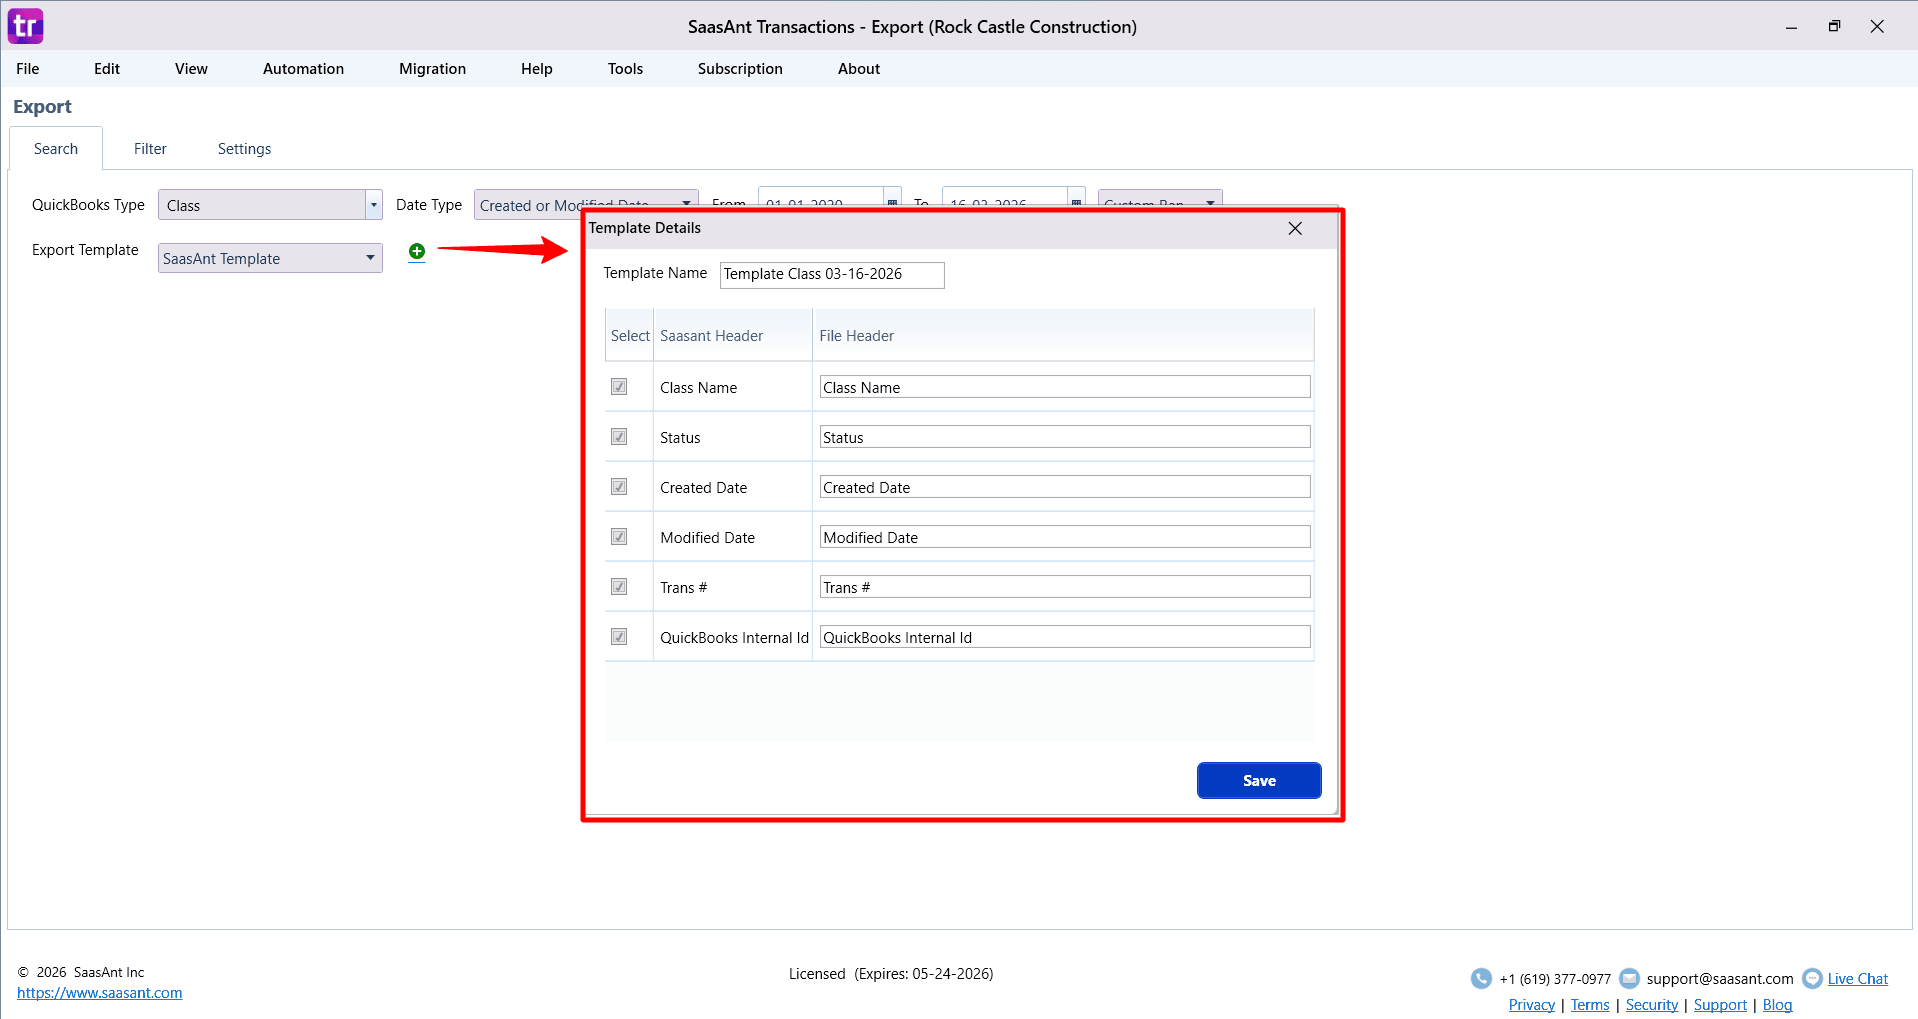Toggle the QuickBooks Internal Id checkbox

click(x=619, y=636)
